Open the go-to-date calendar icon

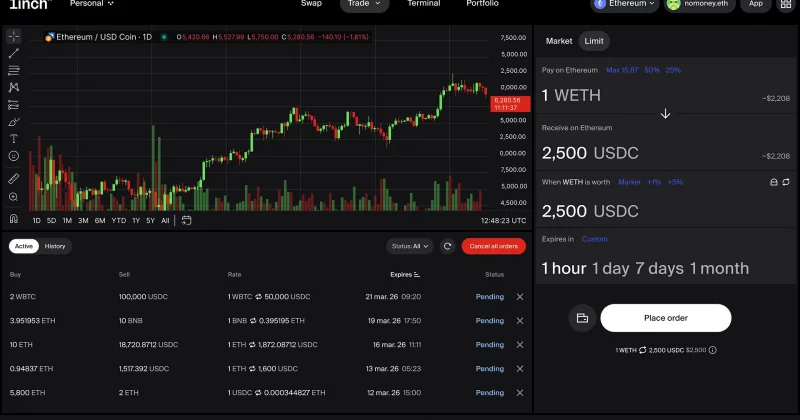[186, 220]
